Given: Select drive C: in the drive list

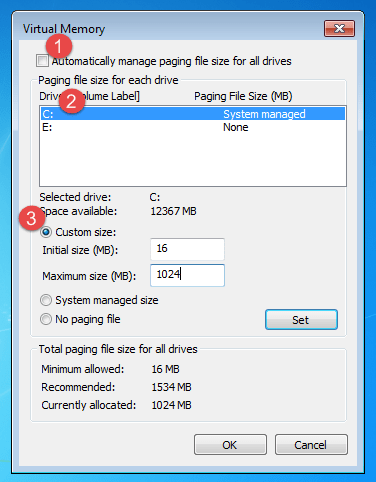Looking at the screenshot, I should tap(193, 114).
